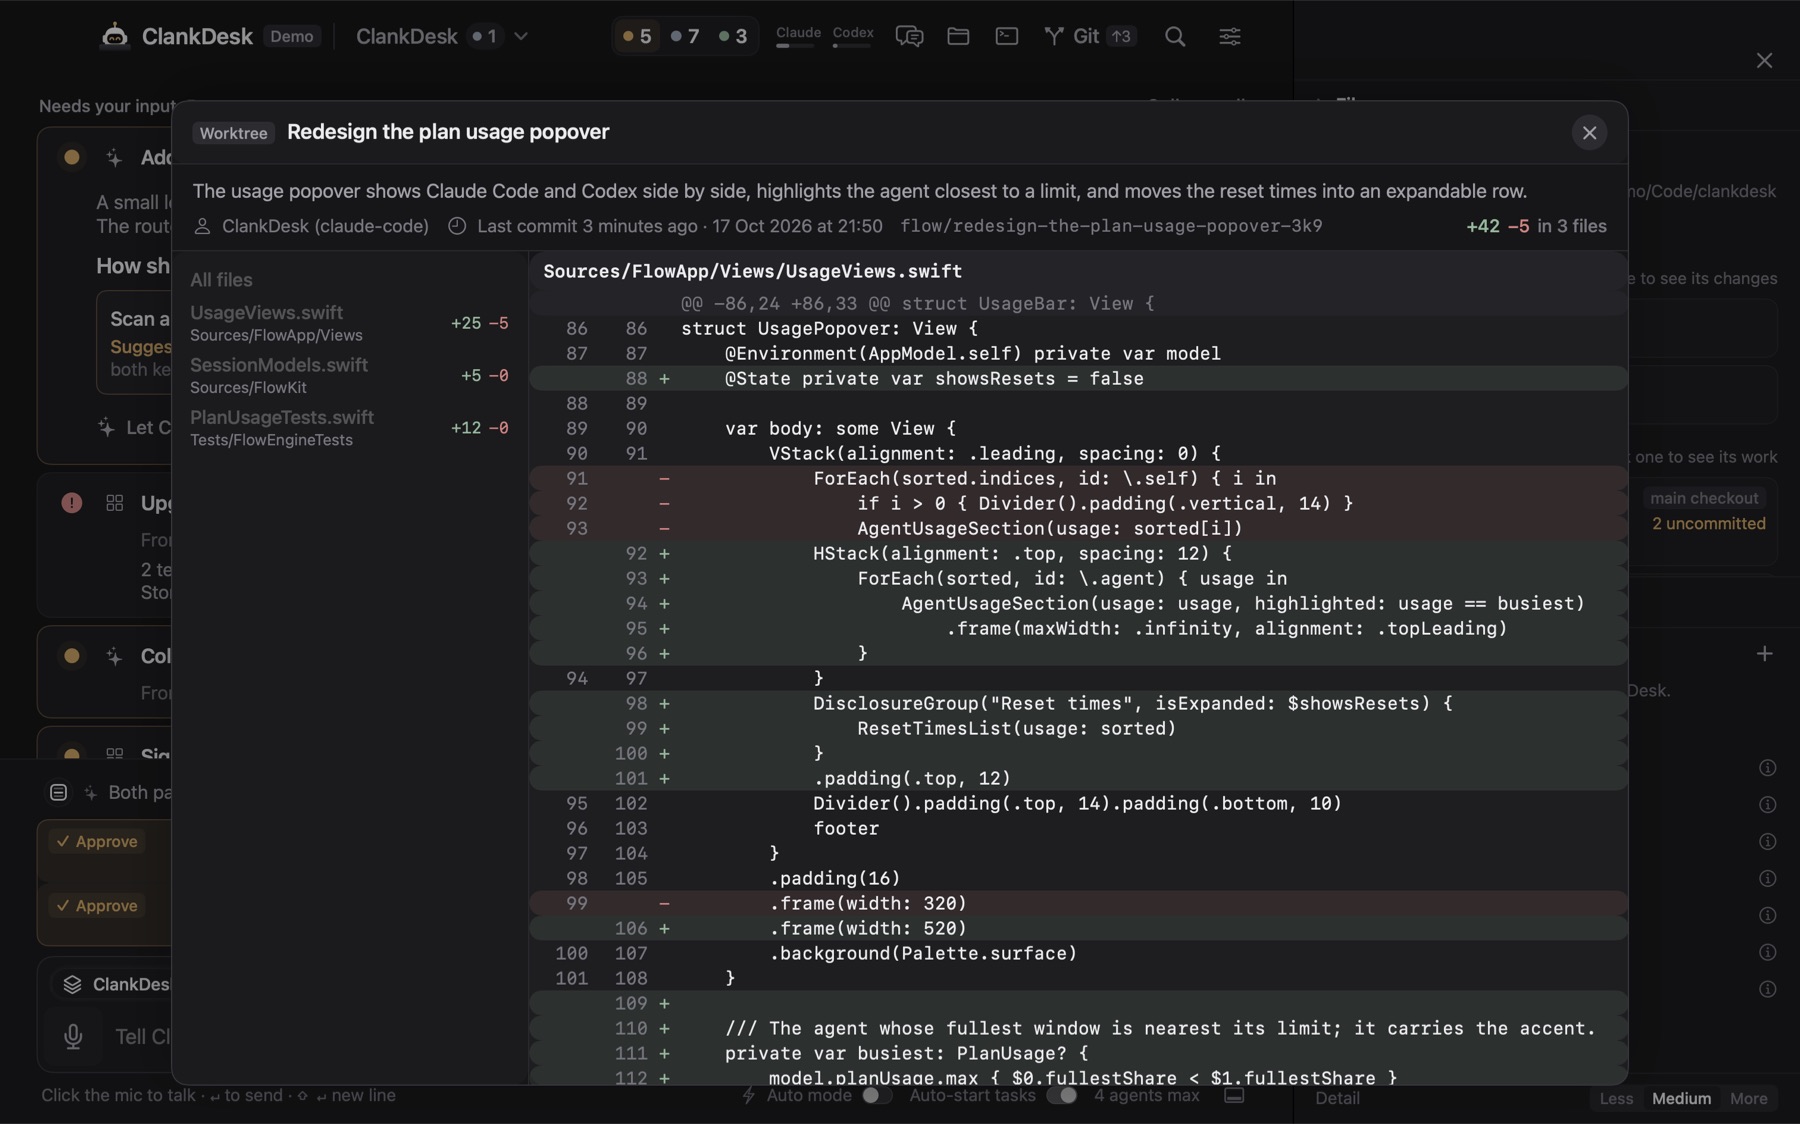The width and height of the screenshot is (1800, 1124).
Task: Close the right side panel with X
Action: (x=1764, y=61)
